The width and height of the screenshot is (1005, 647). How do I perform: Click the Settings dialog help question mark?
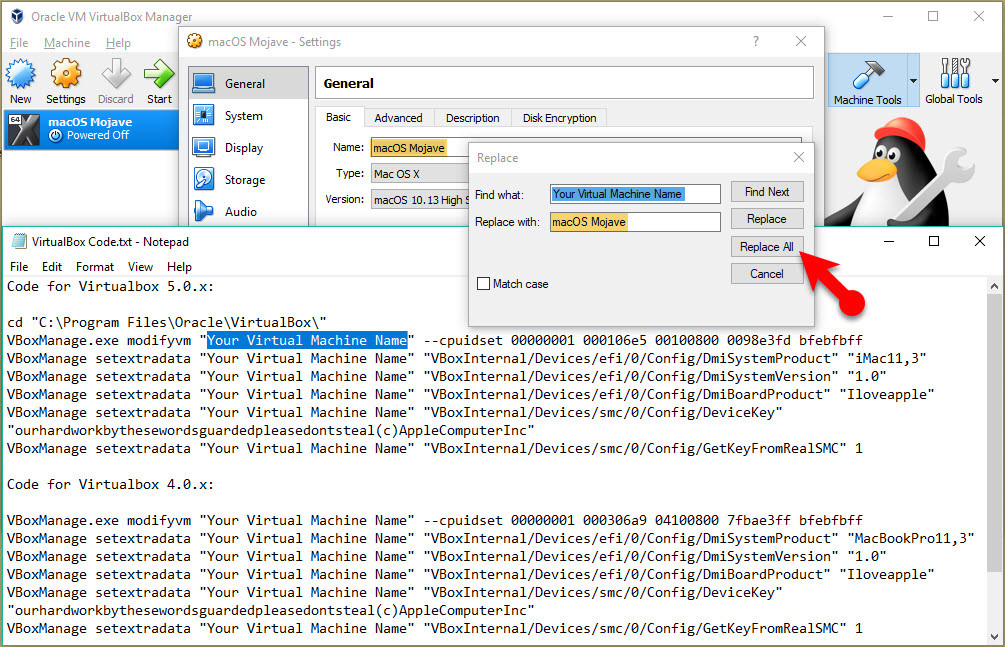756,42
